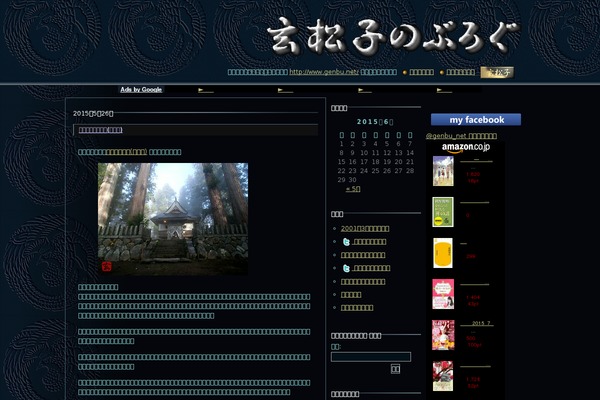
Task: Click the post date beginning with 2015
Action: click(x=93, y=113)
